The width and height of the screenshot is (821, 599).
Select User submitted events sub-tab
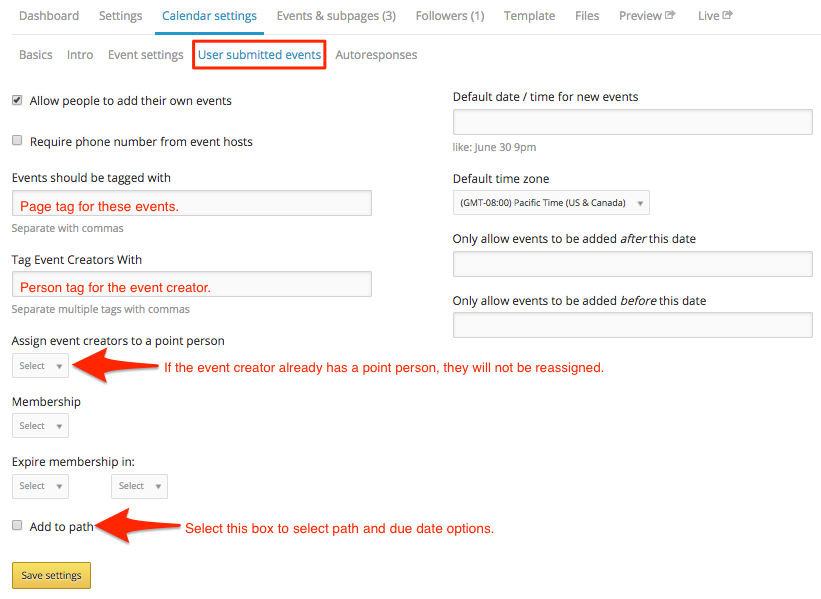pyautogui.click(x=259, y=54)
